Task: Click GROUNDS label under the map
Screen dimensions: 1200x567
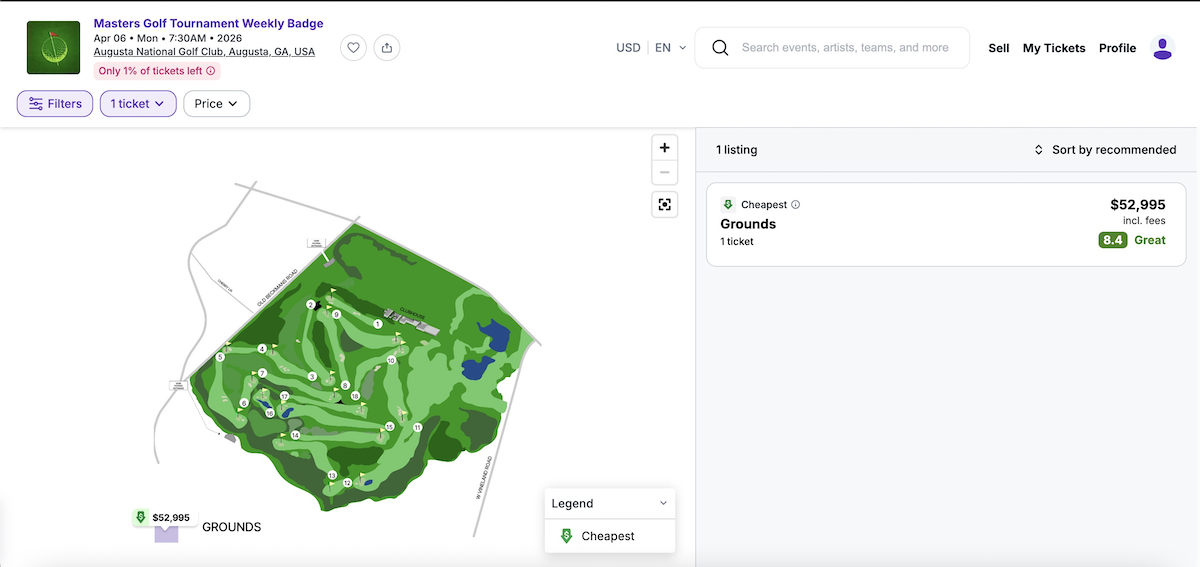Action: 232,527
